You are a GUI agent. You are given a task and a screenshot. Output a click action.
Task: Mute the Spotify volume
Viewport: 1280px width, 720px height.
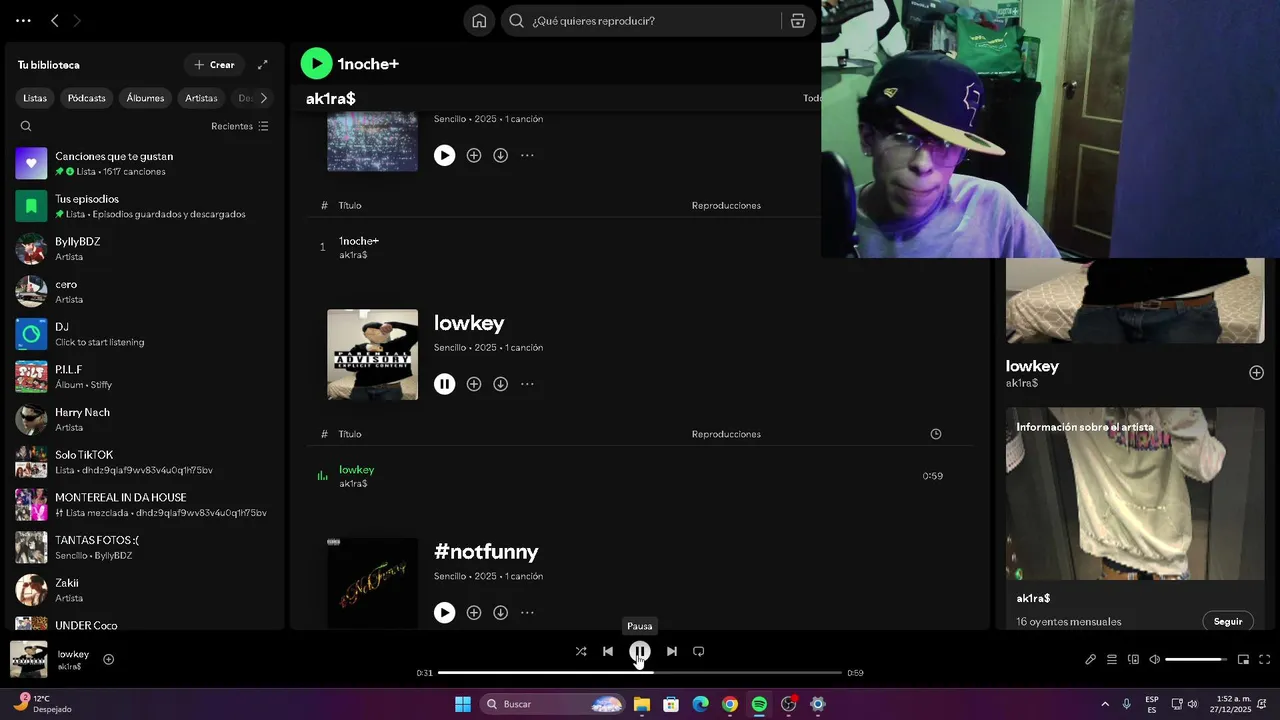point(1154,659)
